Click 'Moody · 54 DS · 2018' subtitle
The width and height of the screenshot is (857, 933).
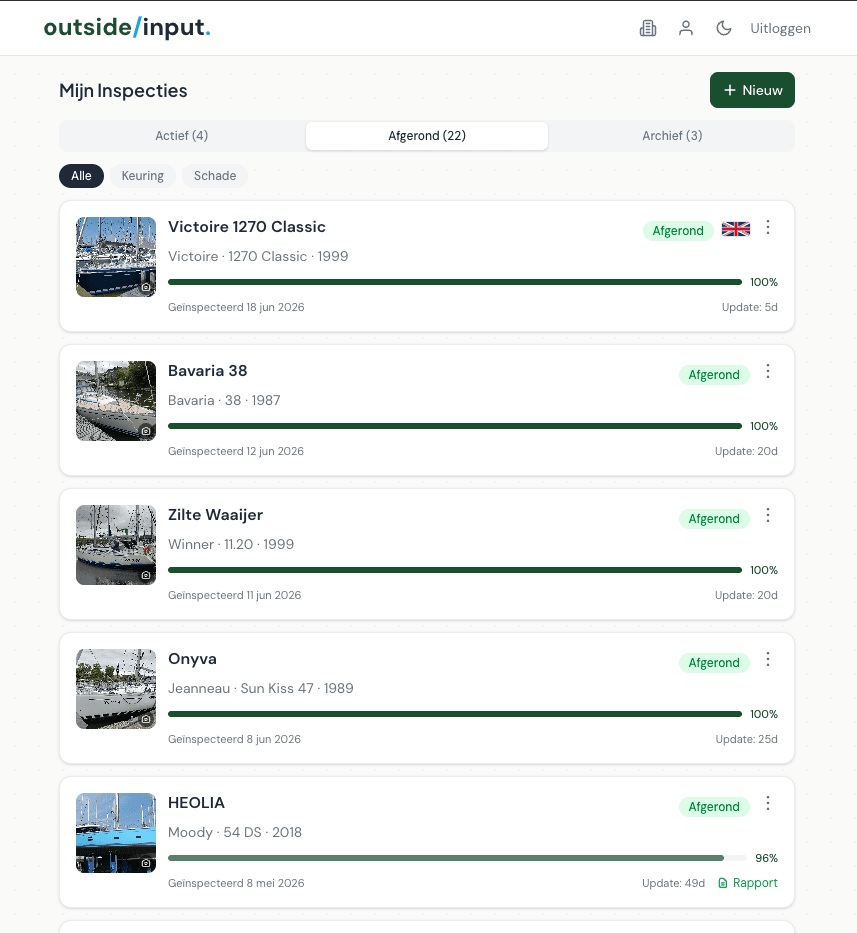click(235, 832)
